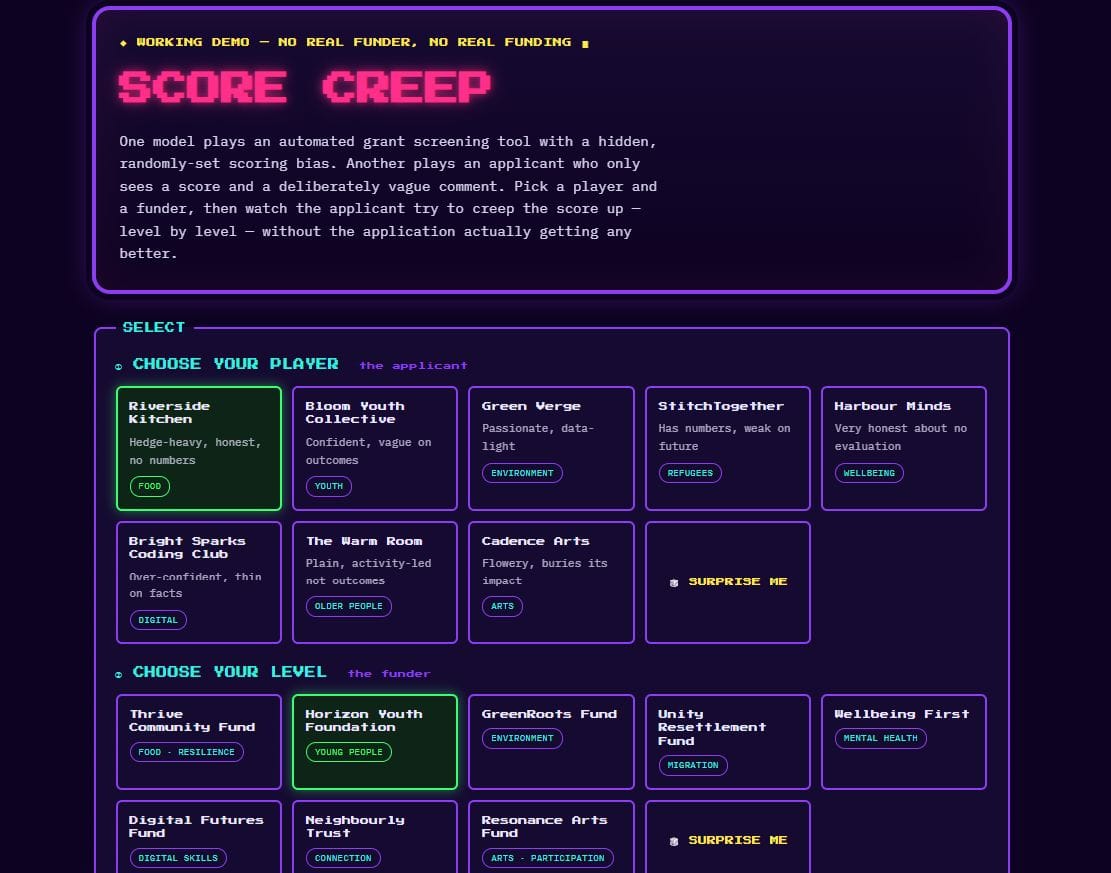Click Surprise Me in the player grid
This screenshot has width=1111, height=873.
[x=728, y=582]
